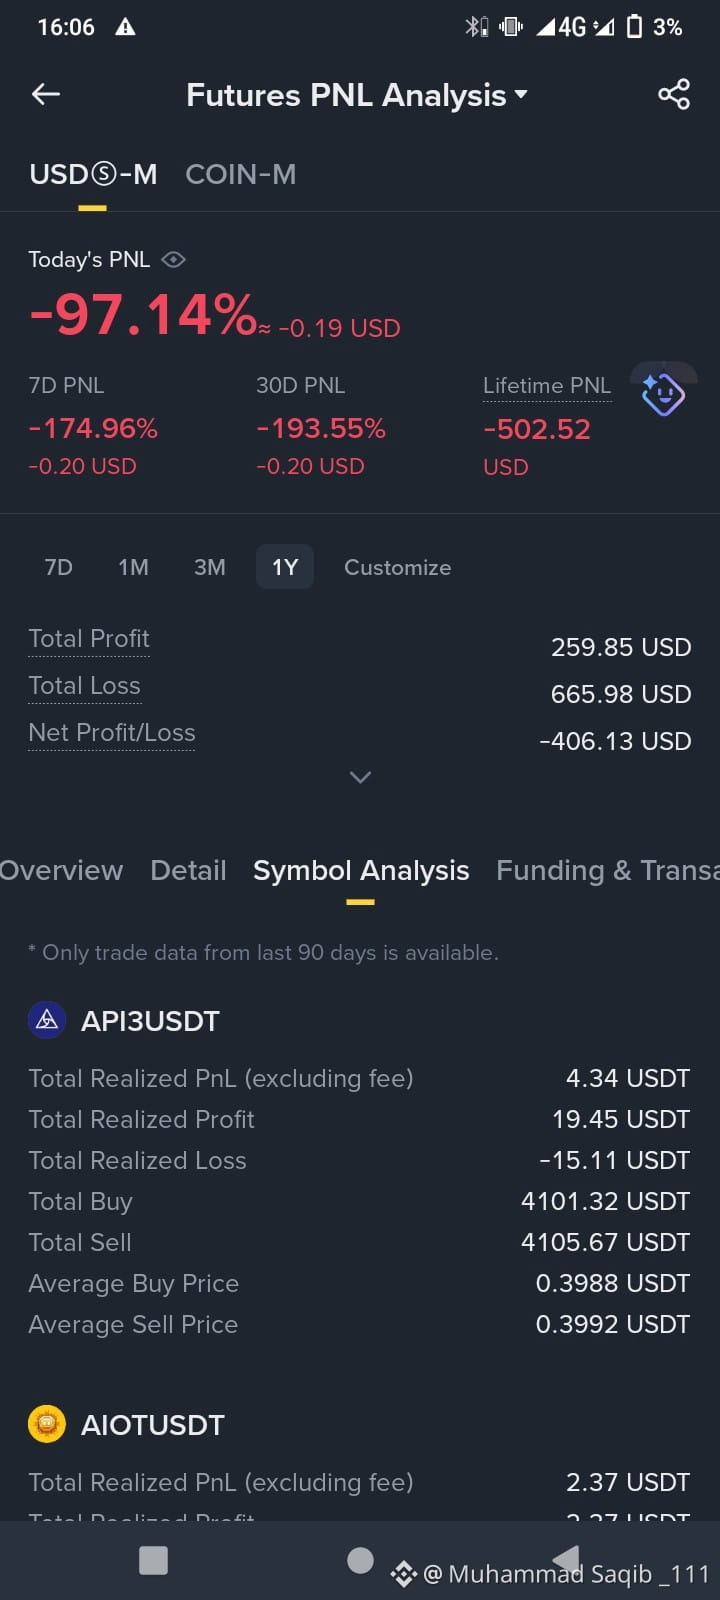Screen dimensions: 720x1600
Task: Tap the Net Profit/Loss label
Action: tap(112, 733)
